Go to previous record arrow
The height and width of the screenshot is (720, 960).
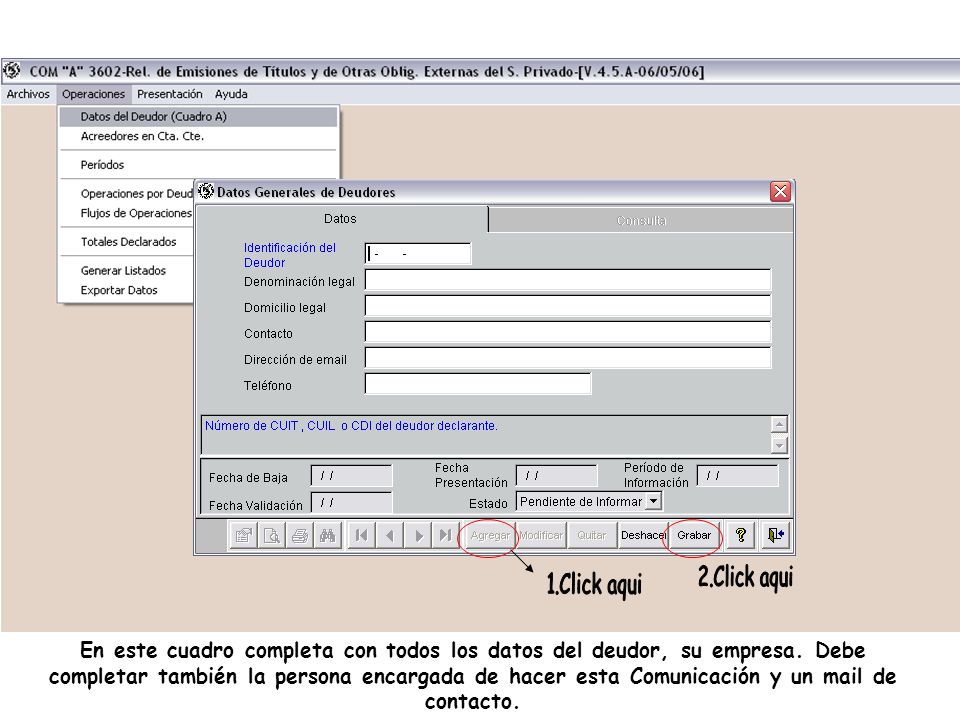(x=389, y=536)
